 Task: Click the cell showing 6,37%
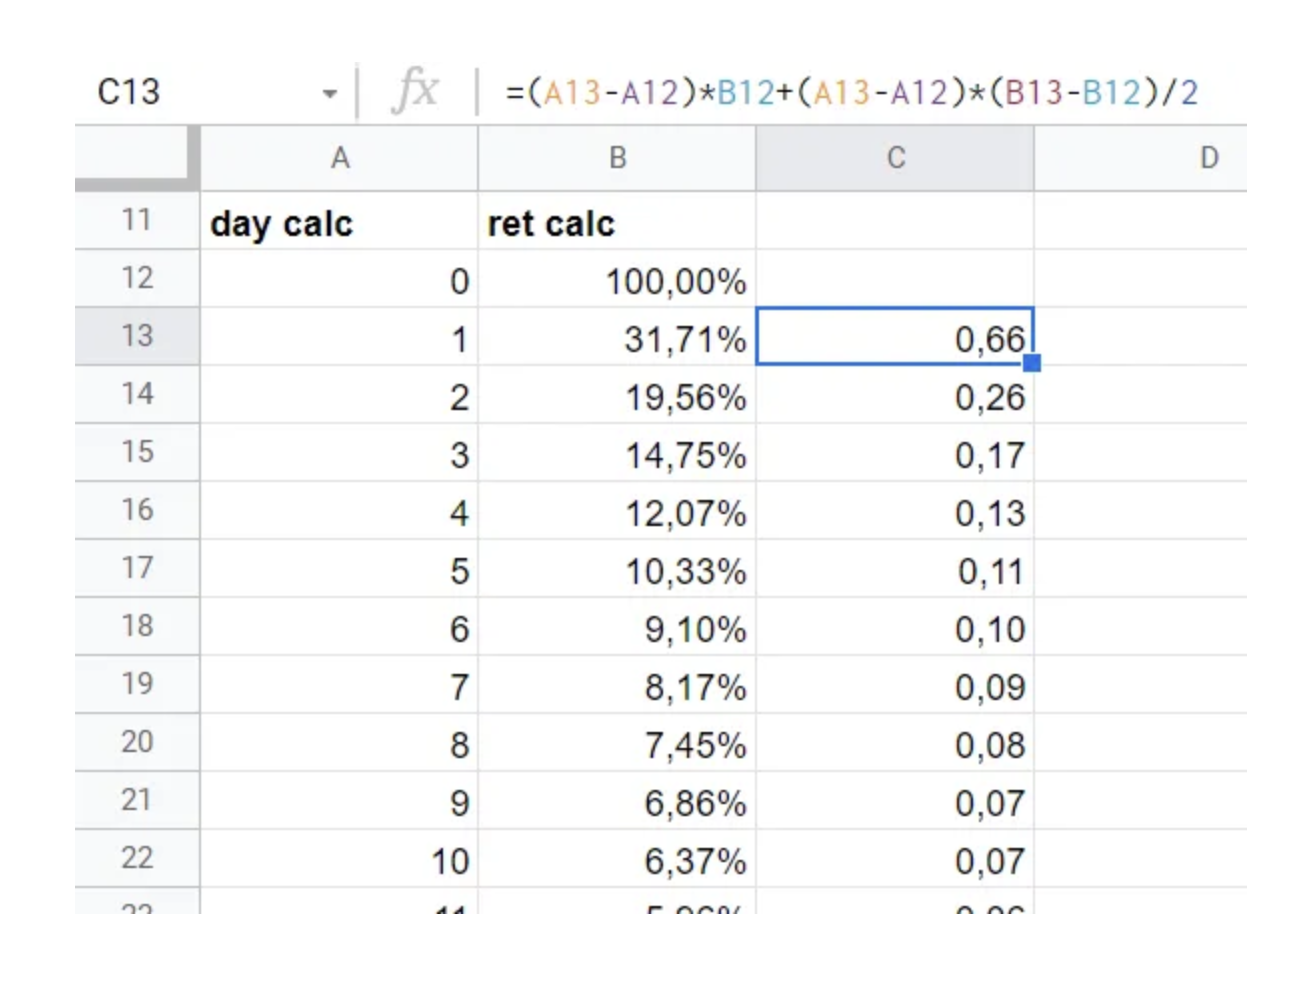coord(617,860)
